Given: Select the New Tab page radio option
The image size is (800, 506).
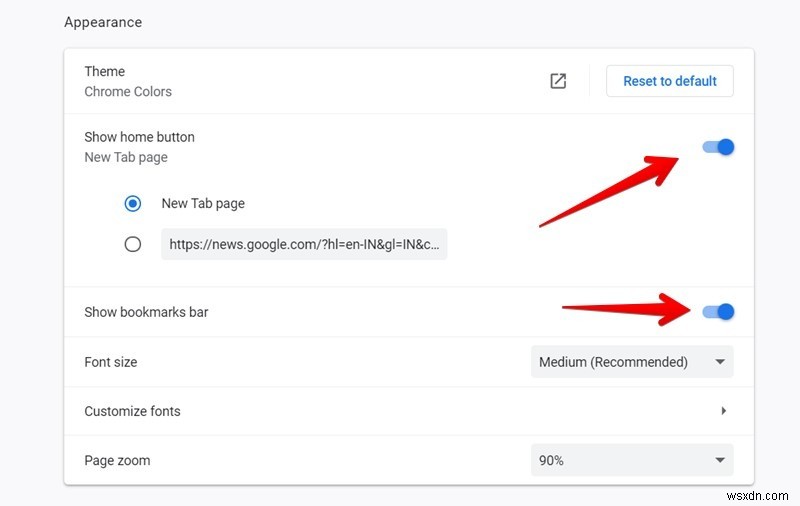Looking at the screenshot, I should [x=133, y=204].
